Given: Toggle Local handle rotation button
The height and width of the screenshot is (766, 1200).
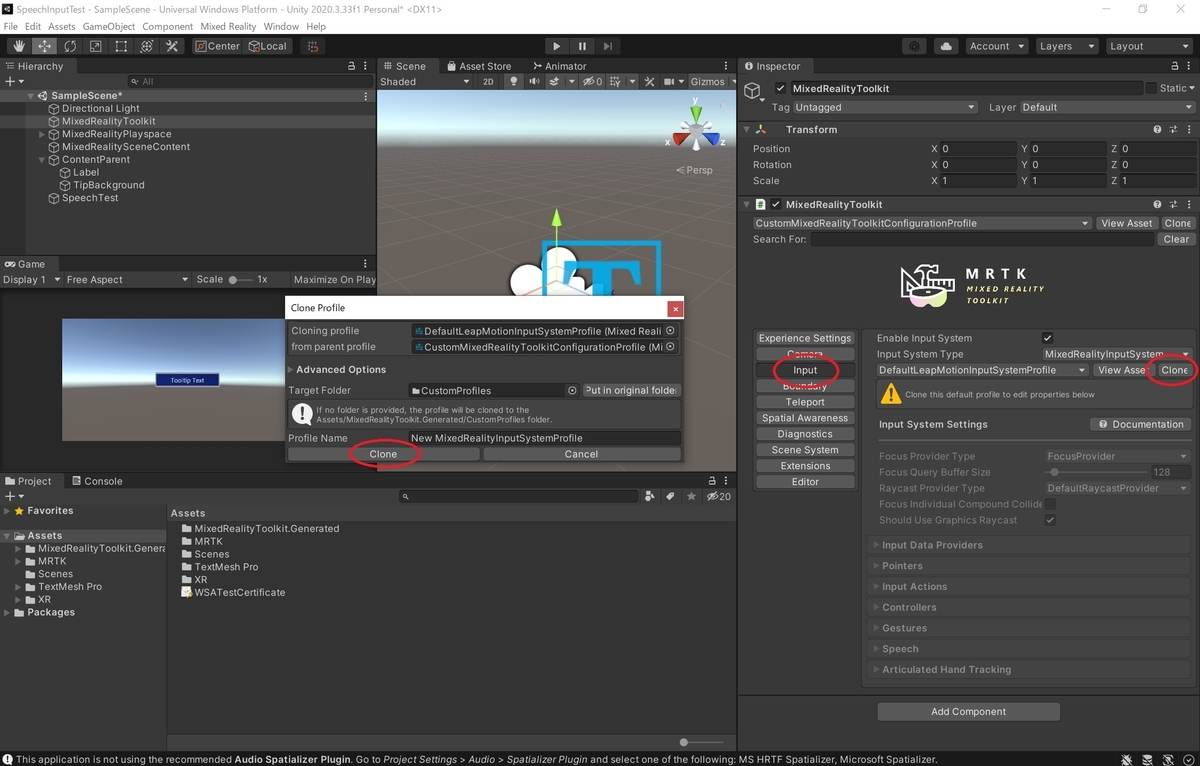Looking at the screenshot, I should coord(269,46).
